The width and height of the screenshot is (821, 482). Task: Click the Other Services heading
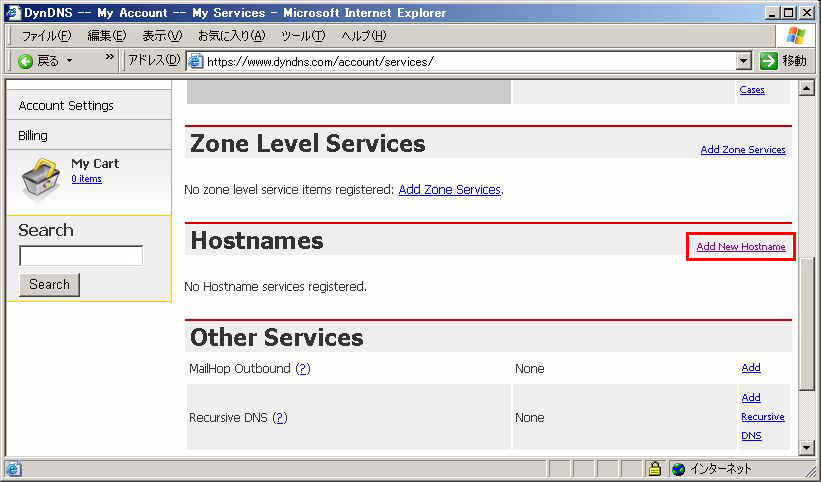276,338
